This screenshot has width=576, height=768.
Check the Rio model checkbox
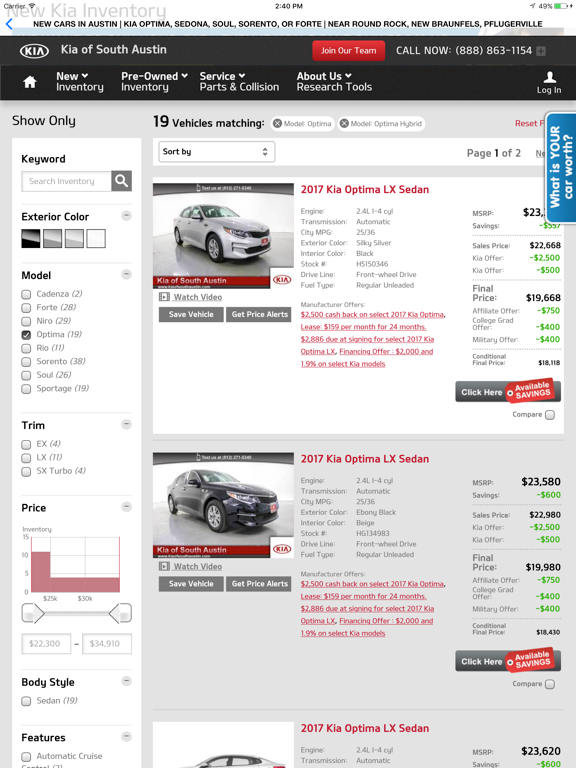click(x=26, y=348)
